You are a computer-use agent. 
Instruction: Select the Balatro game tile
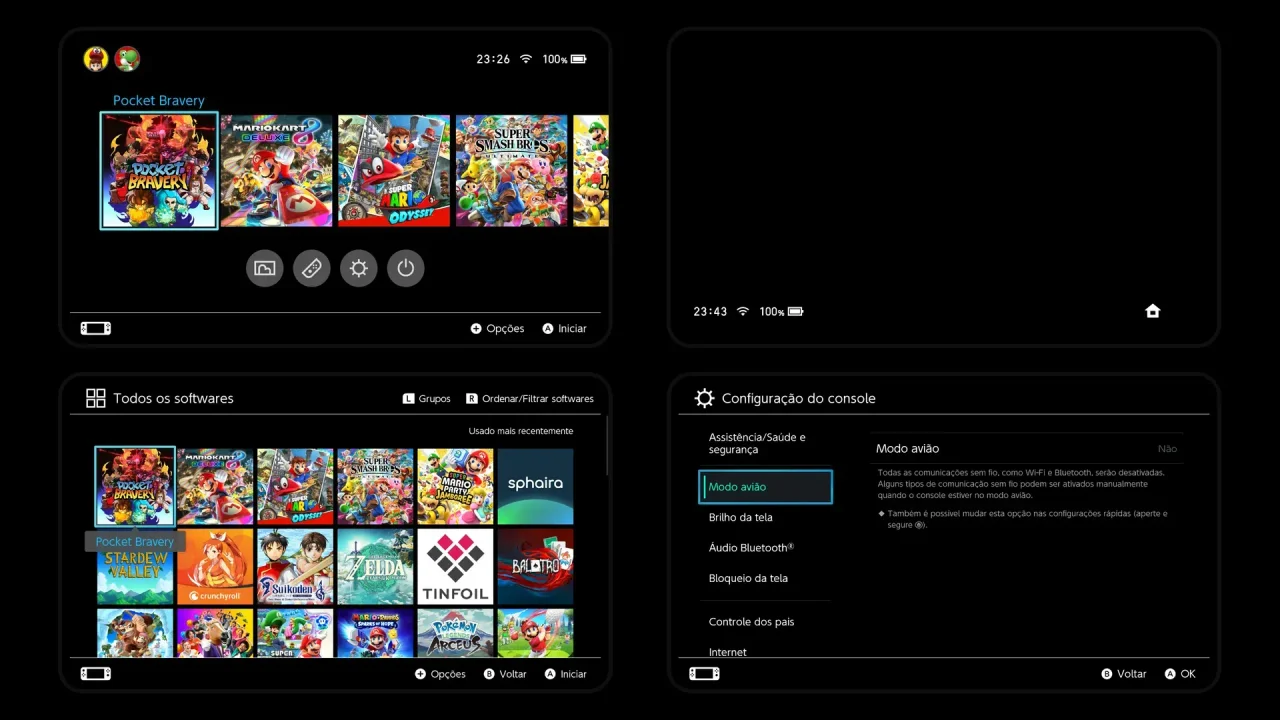[x=535, y=567]
